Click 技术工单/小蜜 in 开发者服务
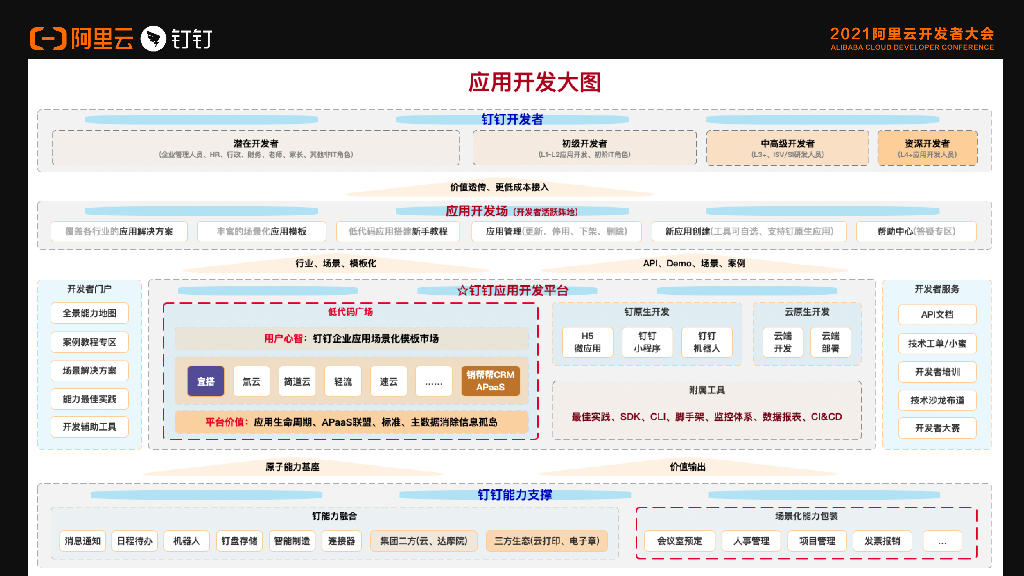Screen dimensions: 1024x576 click(937, 344)
